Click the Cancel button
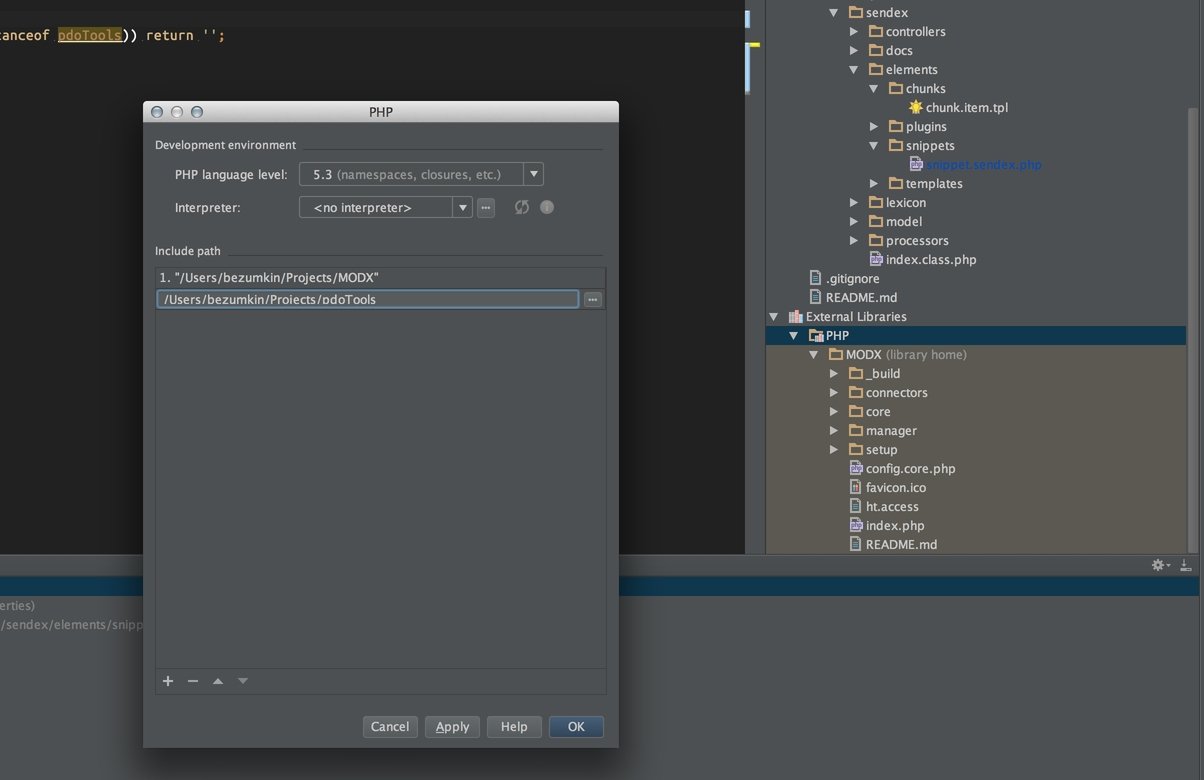 point(390,727)
